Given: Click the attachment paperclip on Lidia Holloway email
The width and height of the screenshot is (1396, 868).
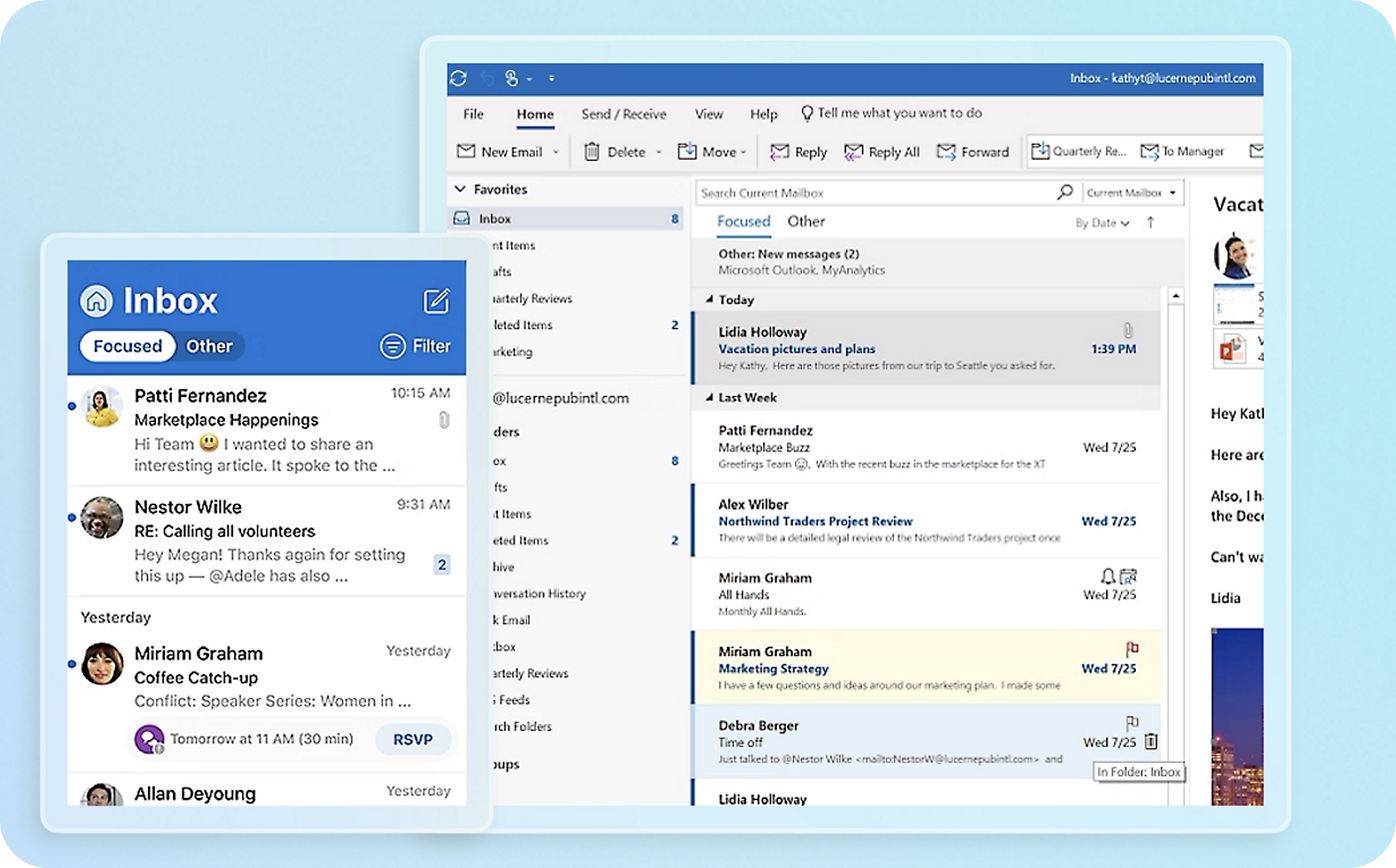Looking at the screenshot, I should tap(1127, 330).
